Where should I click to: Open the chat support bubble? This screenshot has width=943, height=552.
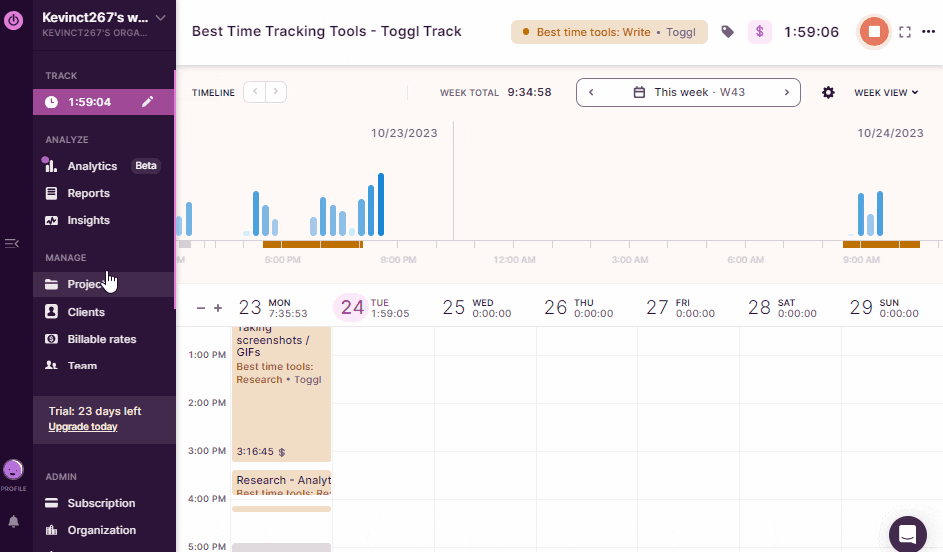[908, 534]
